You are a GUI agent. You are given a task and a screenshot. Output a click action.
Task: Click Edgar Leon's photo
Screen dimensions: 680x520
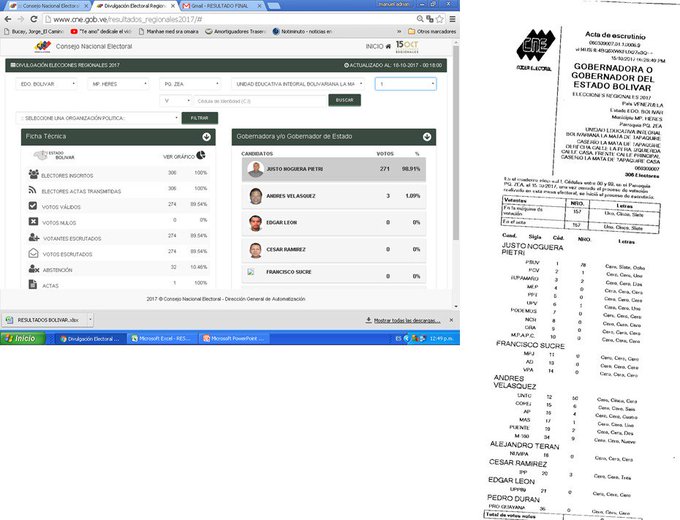(x=255, y=223)
